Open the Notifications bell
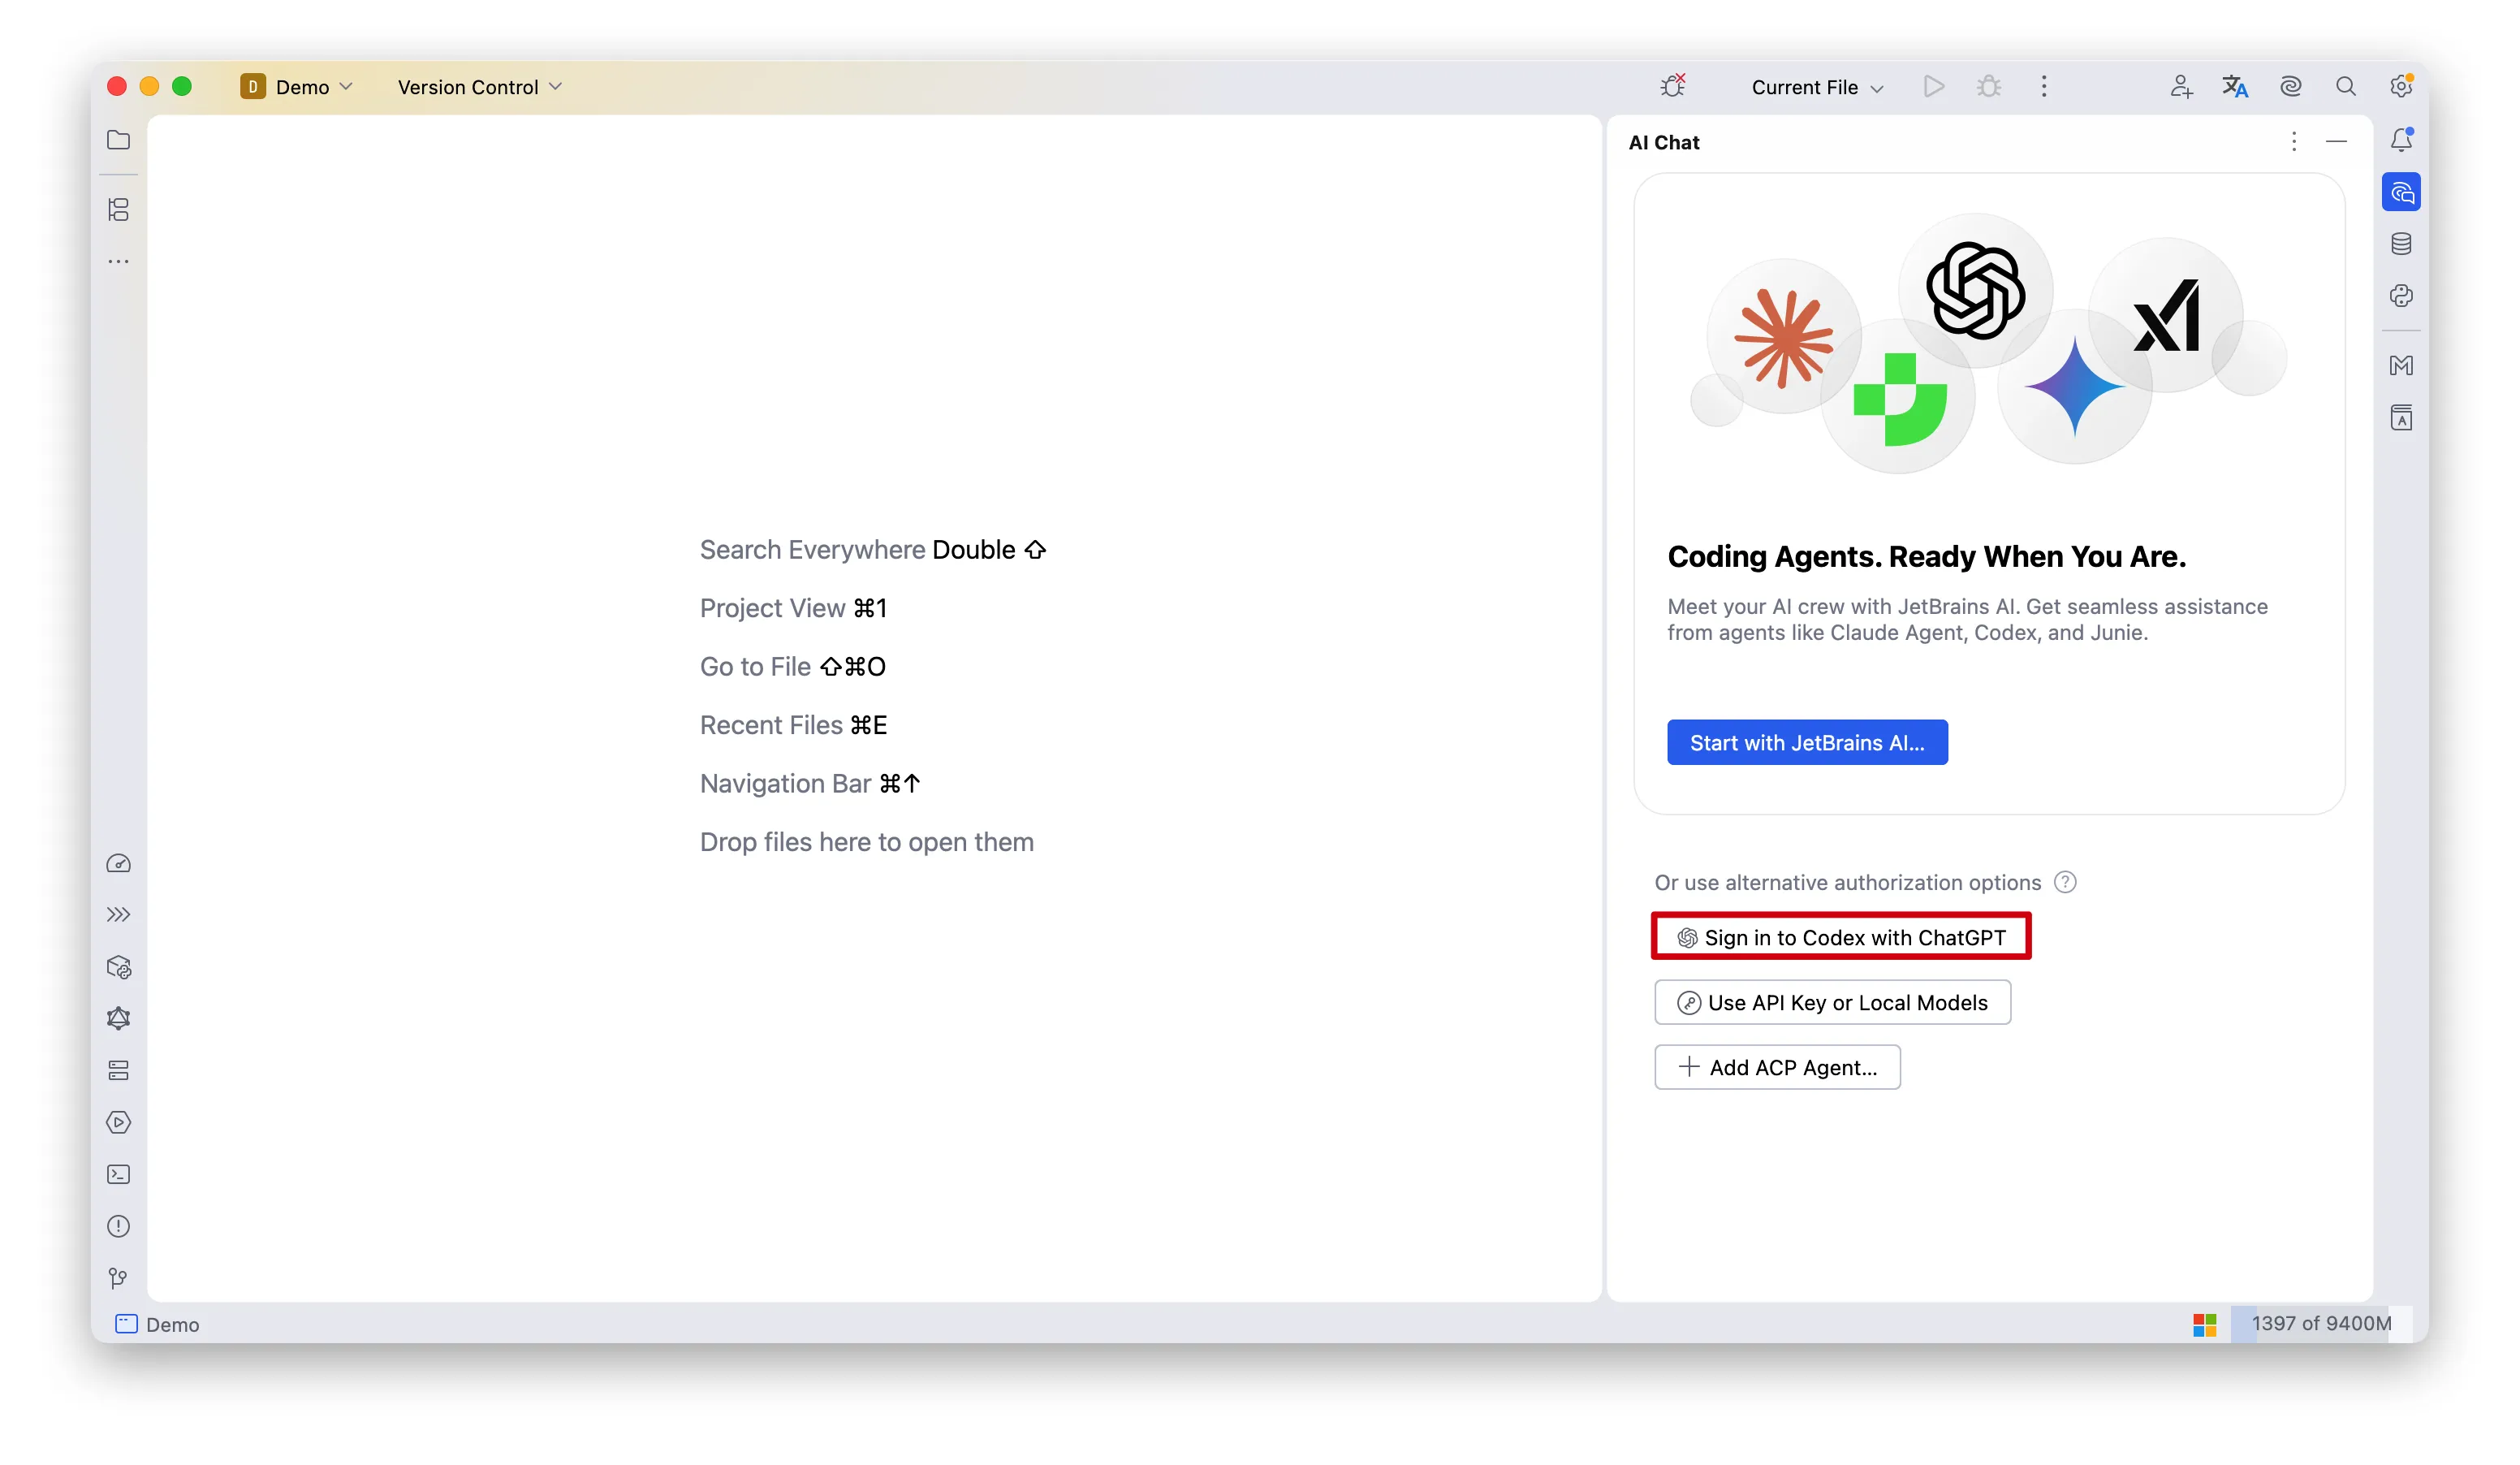 (x=2401, y=140)
